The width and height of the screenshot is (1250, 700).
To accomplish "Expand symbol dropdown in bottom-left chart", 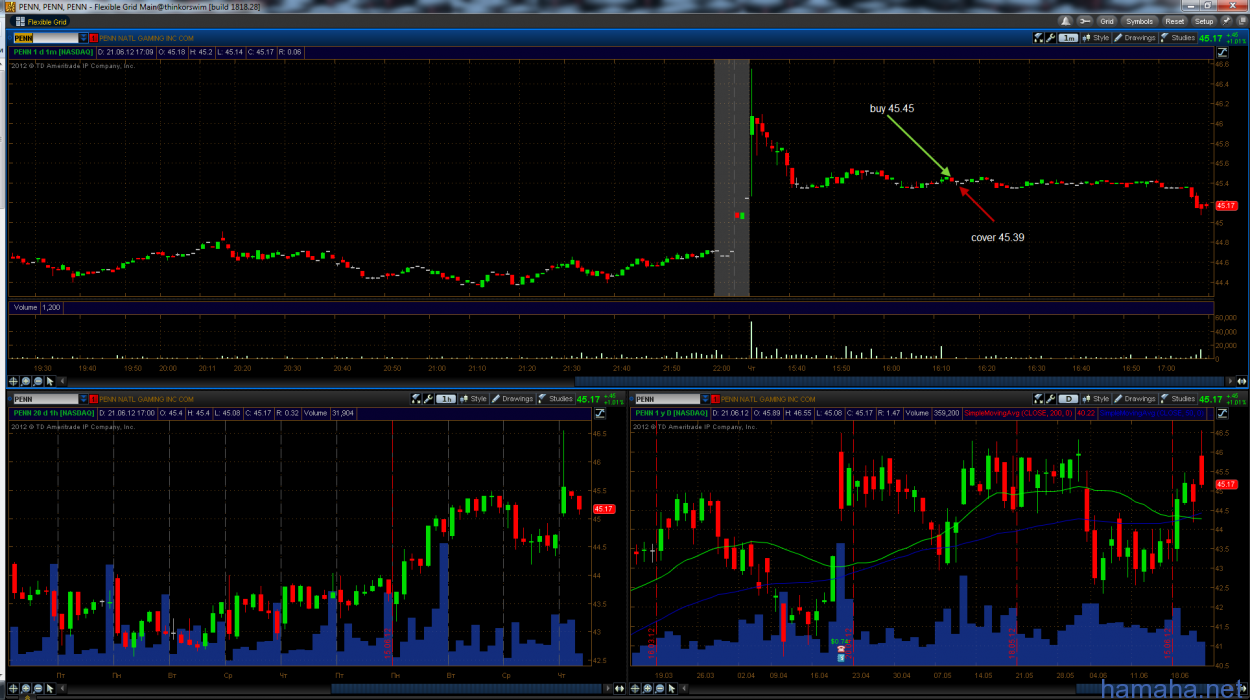I will [x=83, y=399].
